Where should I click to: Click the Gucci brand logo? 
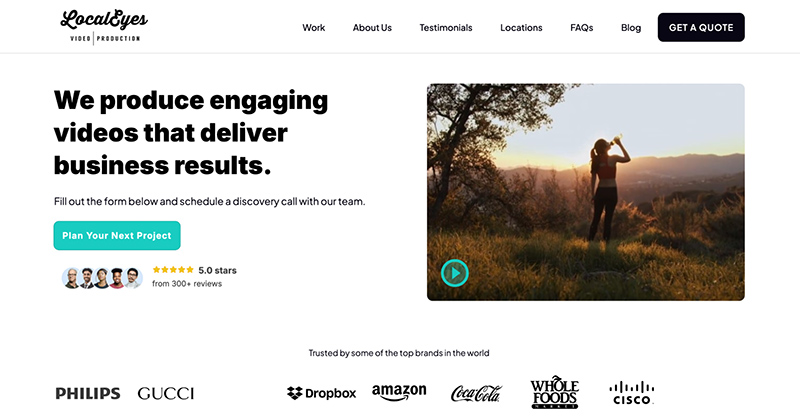(166, 394)
